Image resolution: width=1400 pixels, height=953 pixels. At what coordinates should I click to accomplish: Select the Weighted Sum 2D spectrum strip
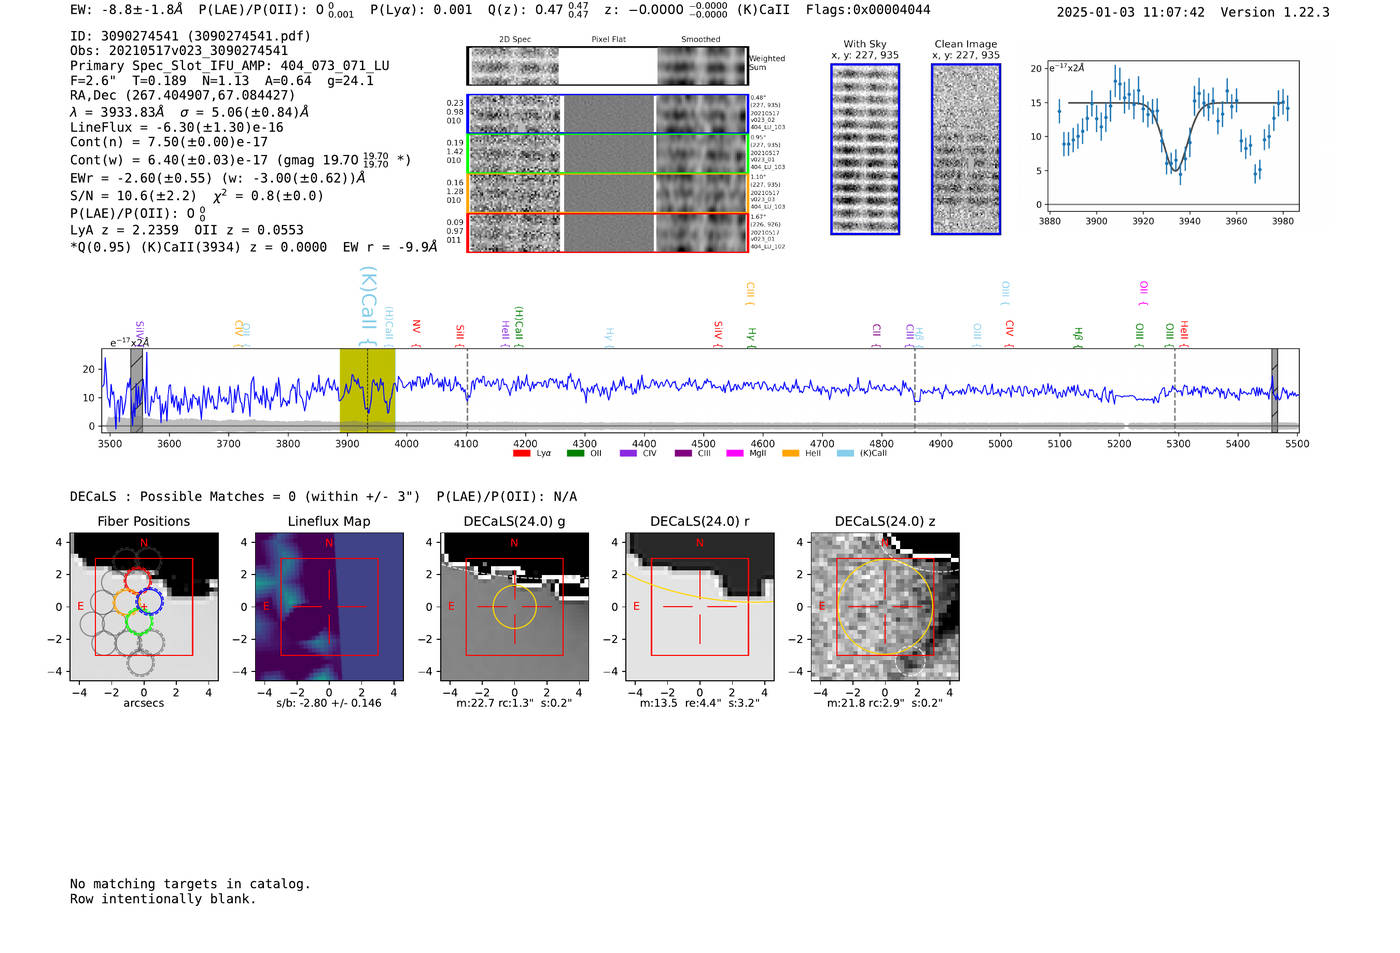pyautogui.click(x=608, y=66)
